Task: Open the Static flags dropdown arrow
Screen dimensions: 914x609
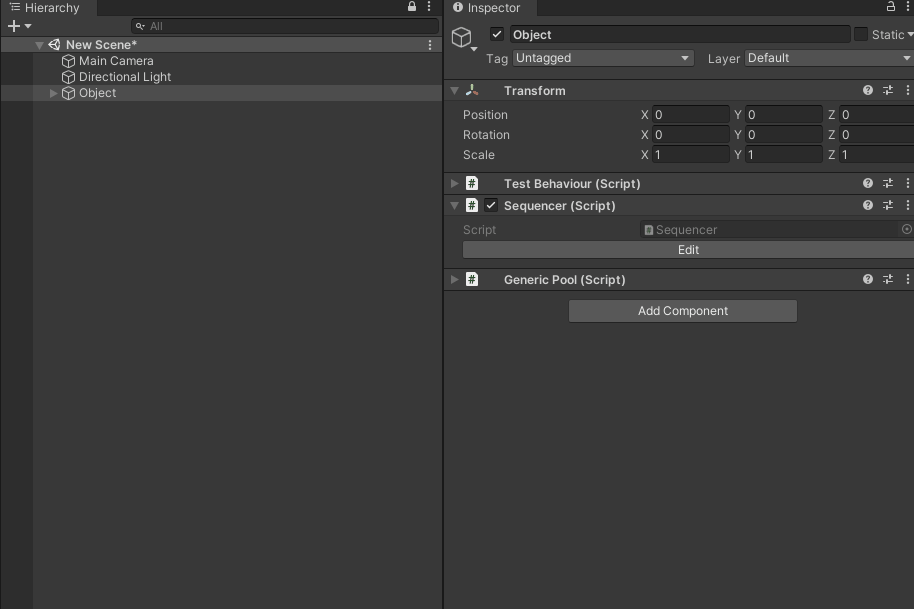Action: click(910, 34)
